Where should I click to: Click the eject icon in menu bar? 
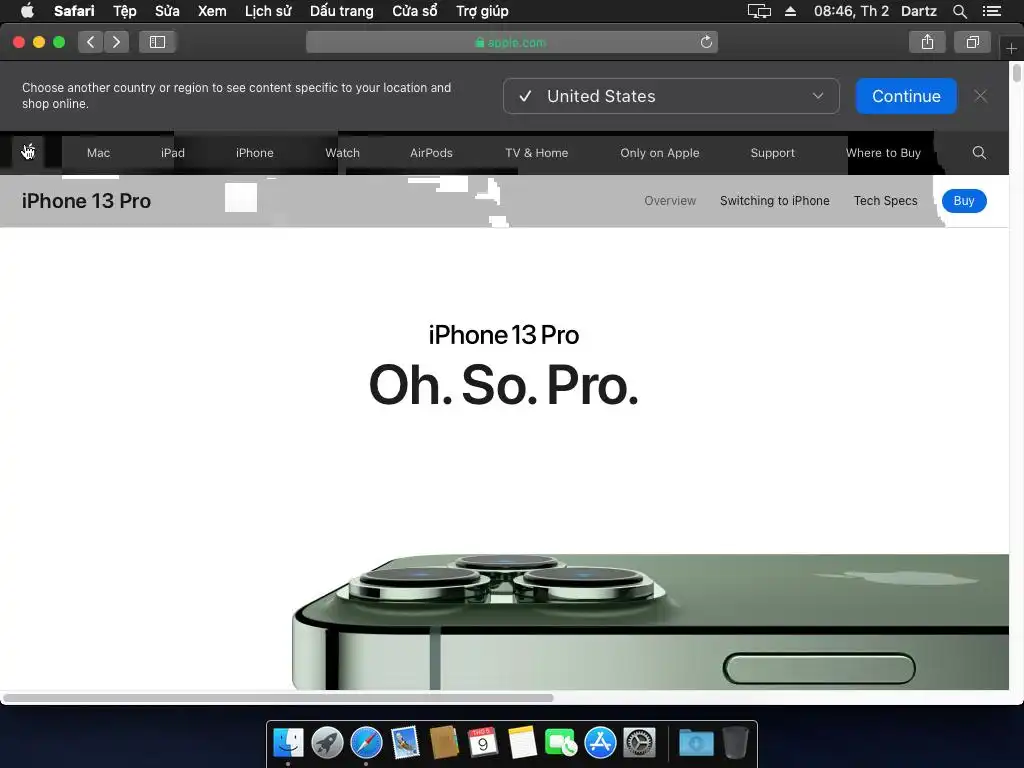point(790,11)
